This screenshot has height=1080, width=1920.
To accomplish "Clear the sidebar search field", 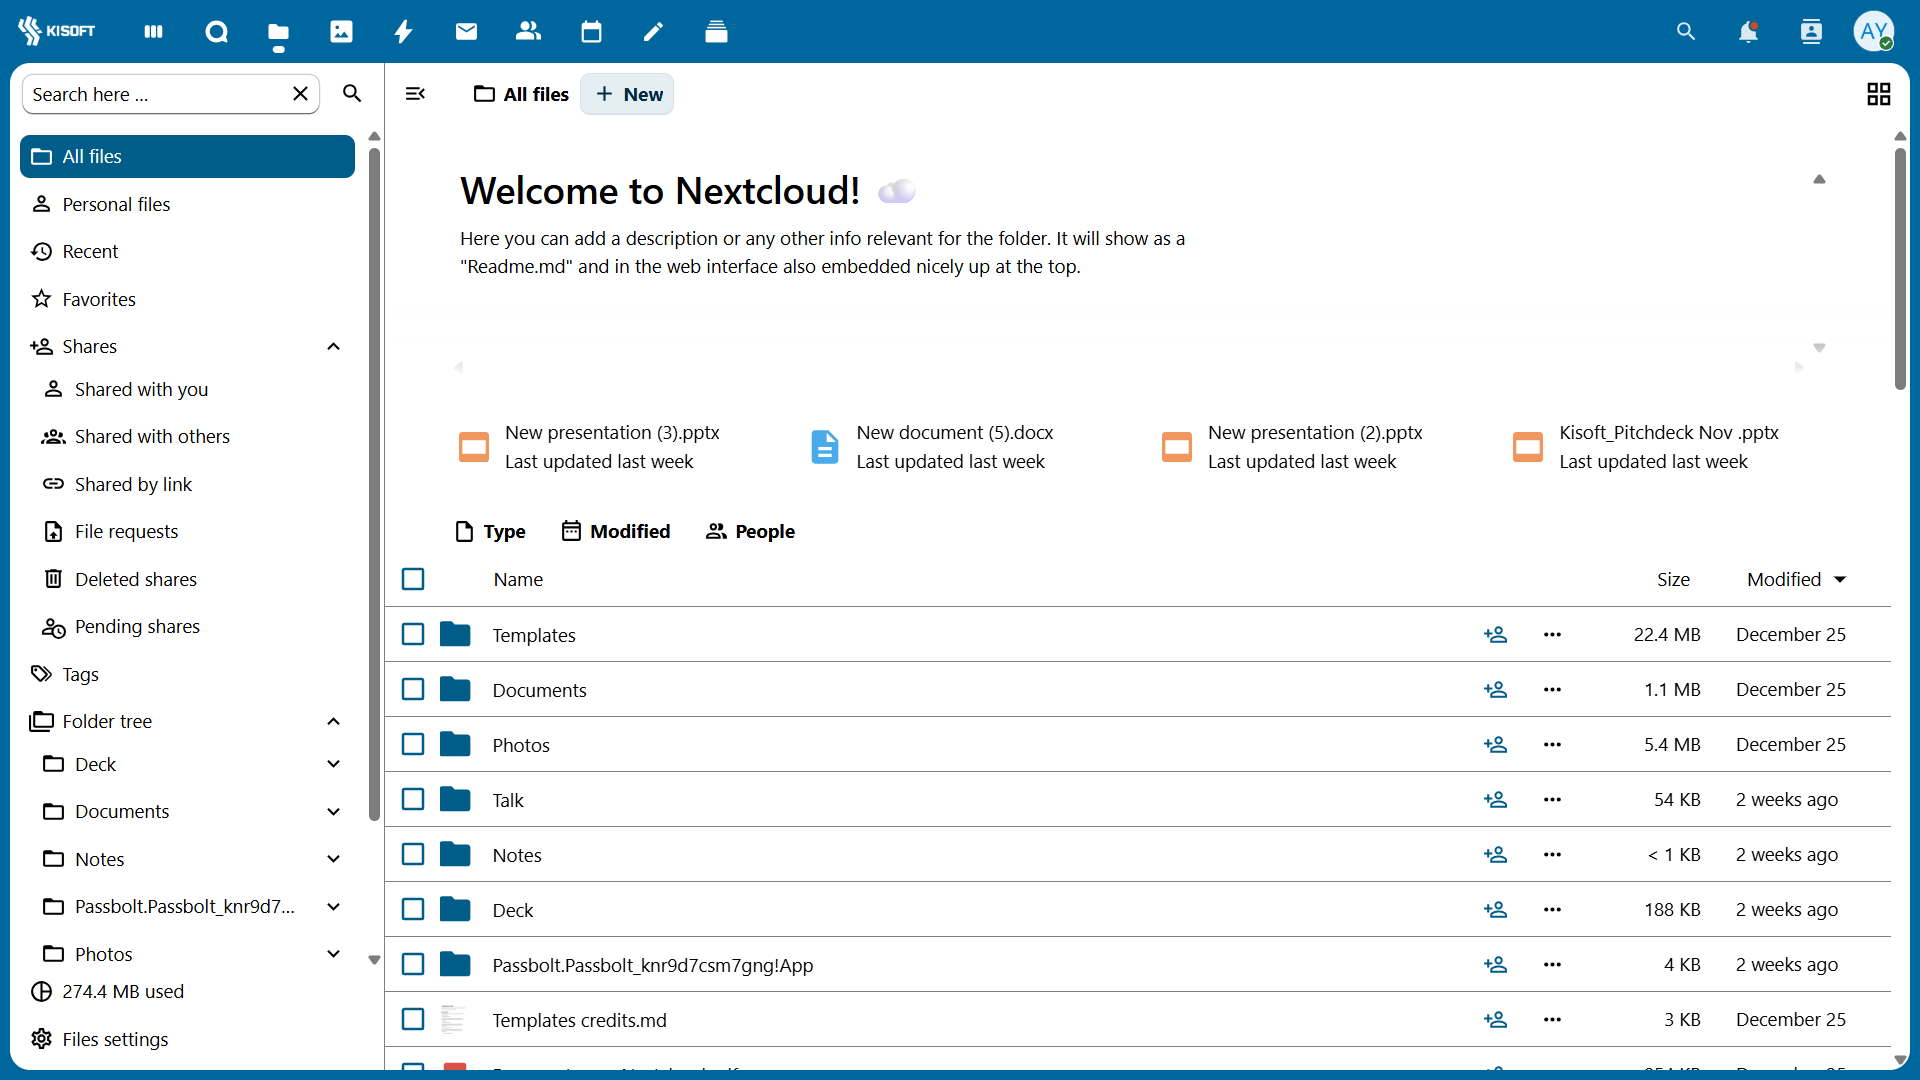I will [300, 94].
